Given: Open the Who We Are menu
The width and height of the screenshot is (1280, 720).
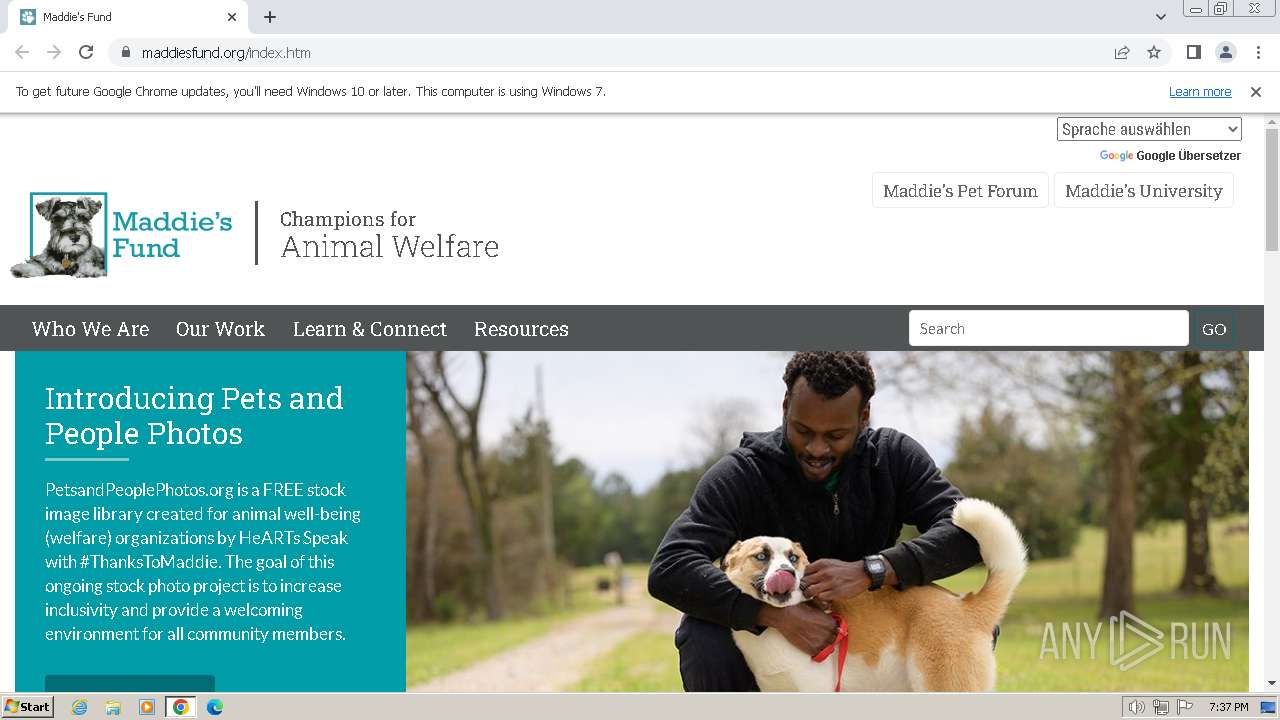Looking at the screenshot, I should pos(90,329).
